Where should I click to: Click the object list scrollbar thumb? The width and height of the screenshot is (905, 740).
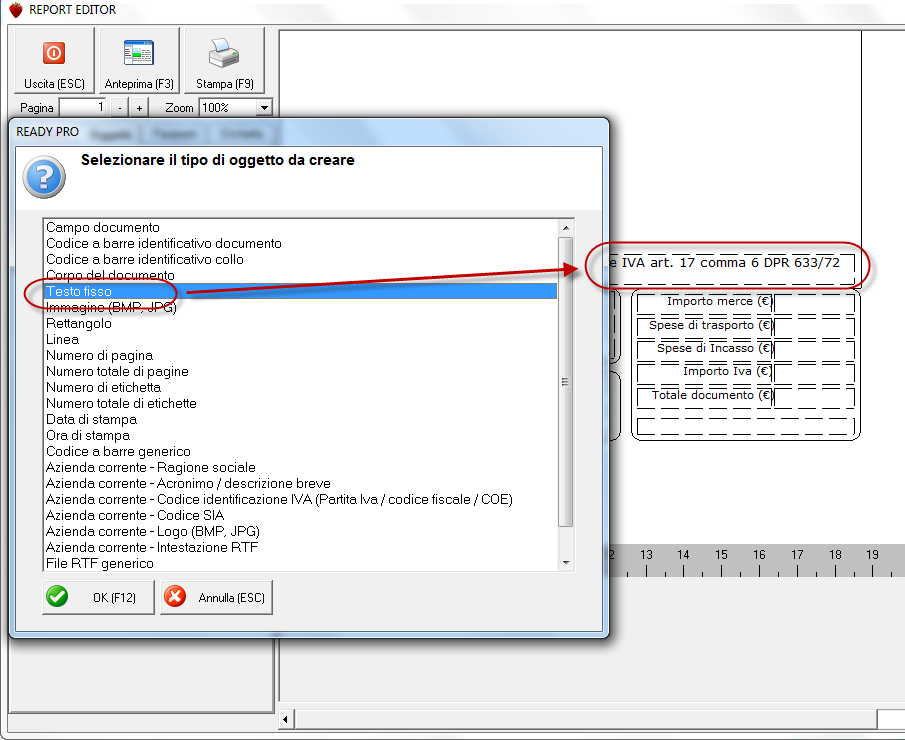566,382
